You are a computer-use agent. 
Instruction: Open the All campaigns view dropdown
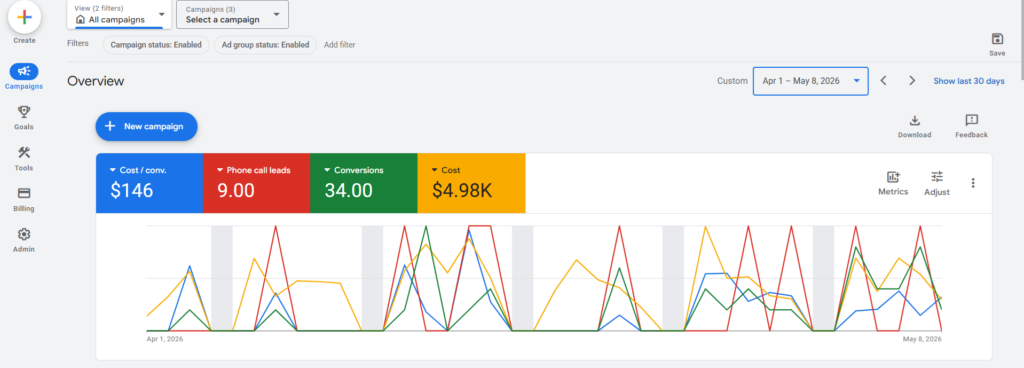pos(120,14)
